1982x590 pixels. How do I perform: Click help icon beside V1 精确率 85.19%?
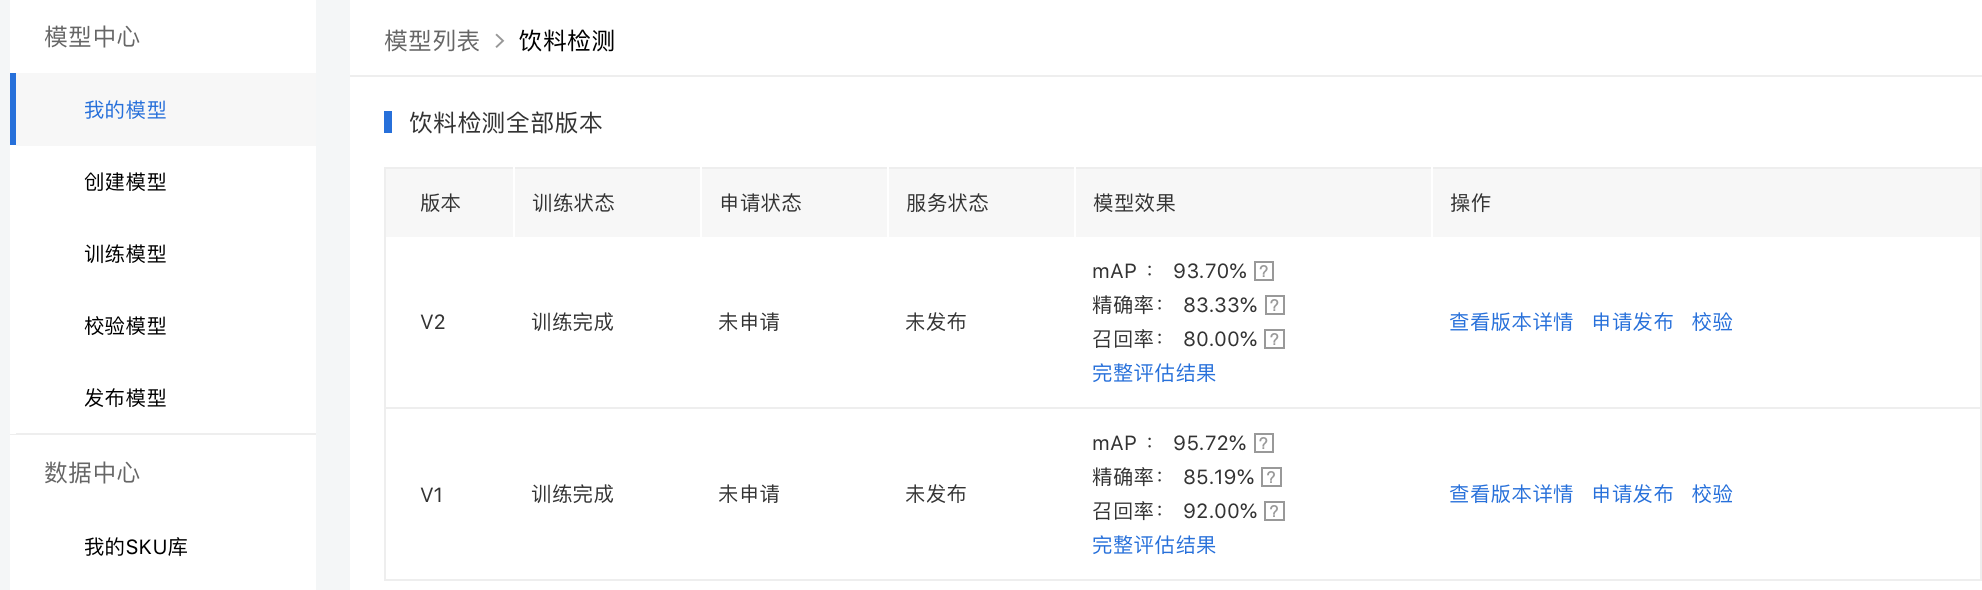click(1272, 477)
